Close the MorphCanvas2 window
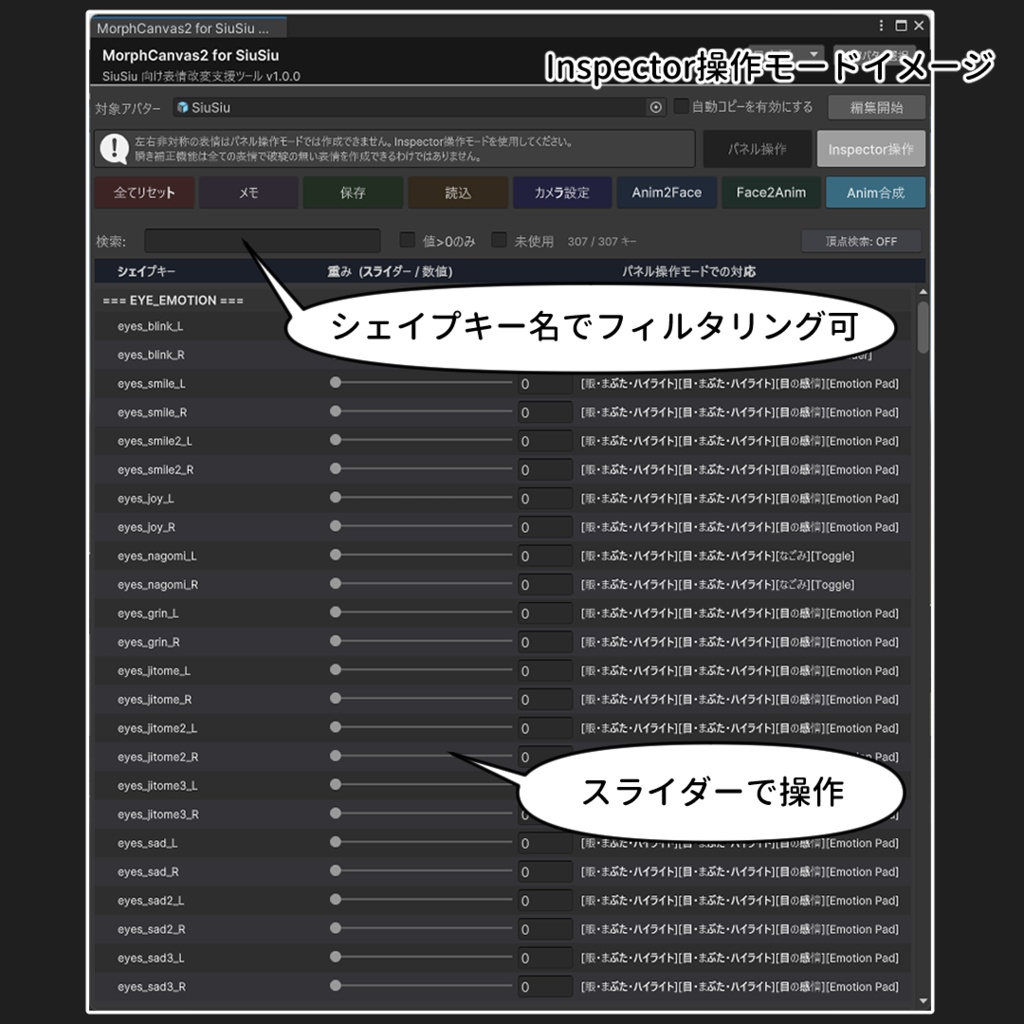Viewport: 1024px width, 1024px height. coord(919,25)
